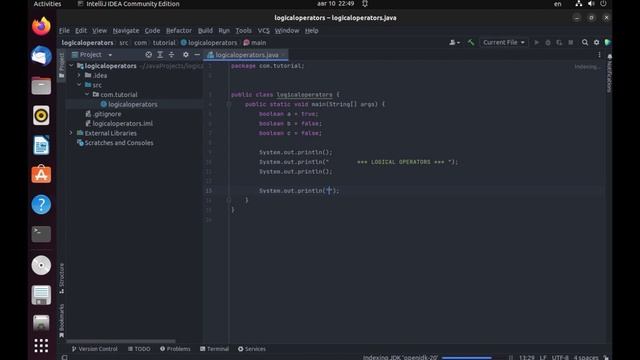Screen dimensions: 640x360
Task: Expand External Libraries node
Action: coord(71,133)
